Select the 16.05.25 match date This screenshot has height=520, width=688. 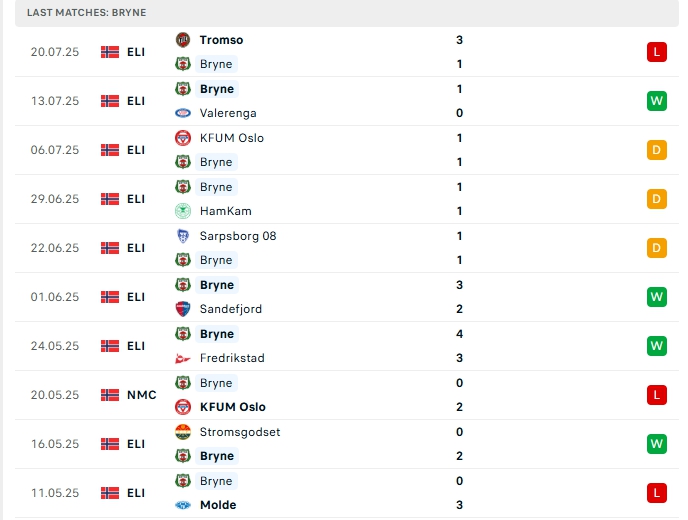54,444
